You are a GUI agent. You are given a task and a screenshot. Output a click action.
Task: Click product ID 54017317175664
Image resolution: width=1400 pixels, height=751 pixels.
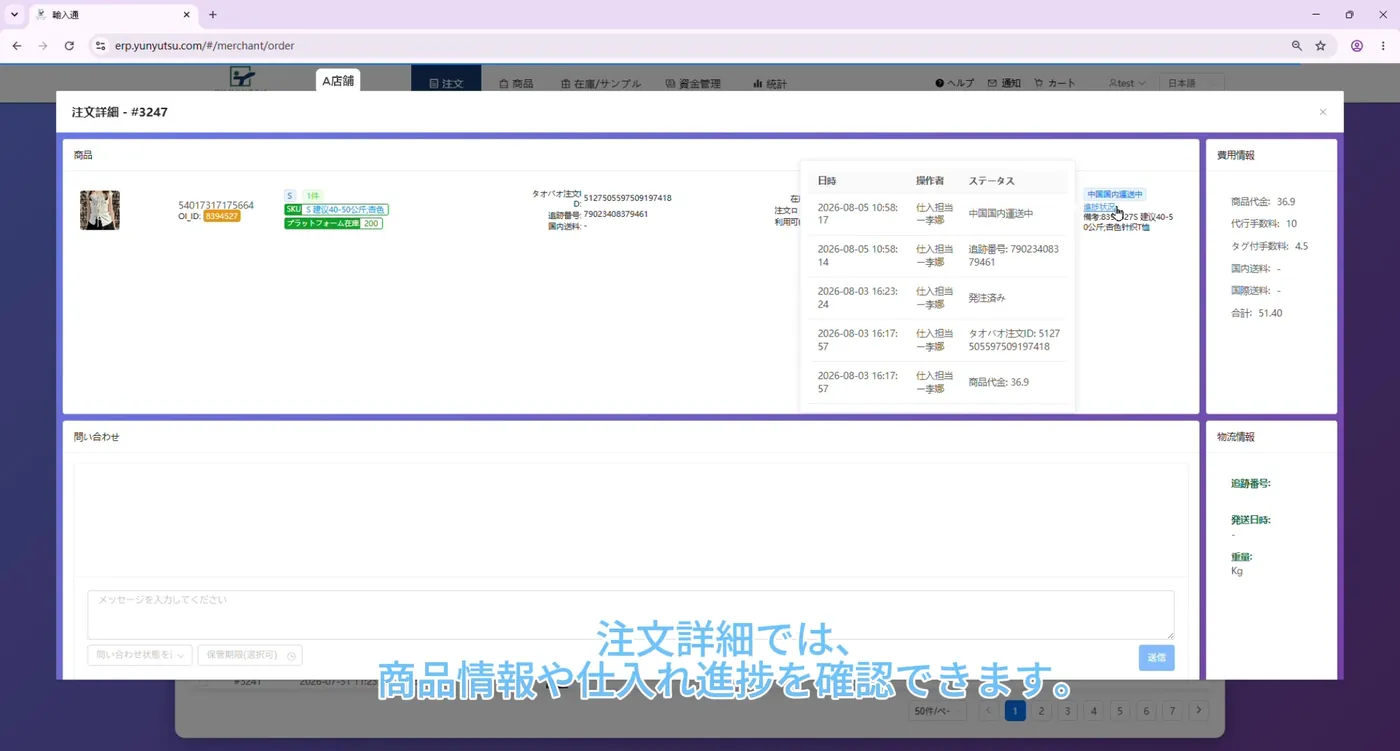216,205
